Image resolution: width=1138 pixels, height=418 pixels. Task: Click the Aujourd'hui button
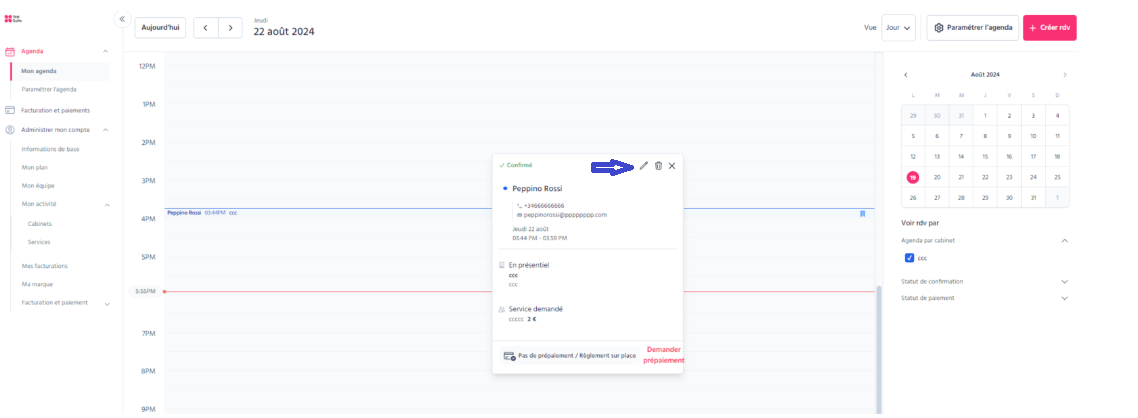tap(160, 28)
